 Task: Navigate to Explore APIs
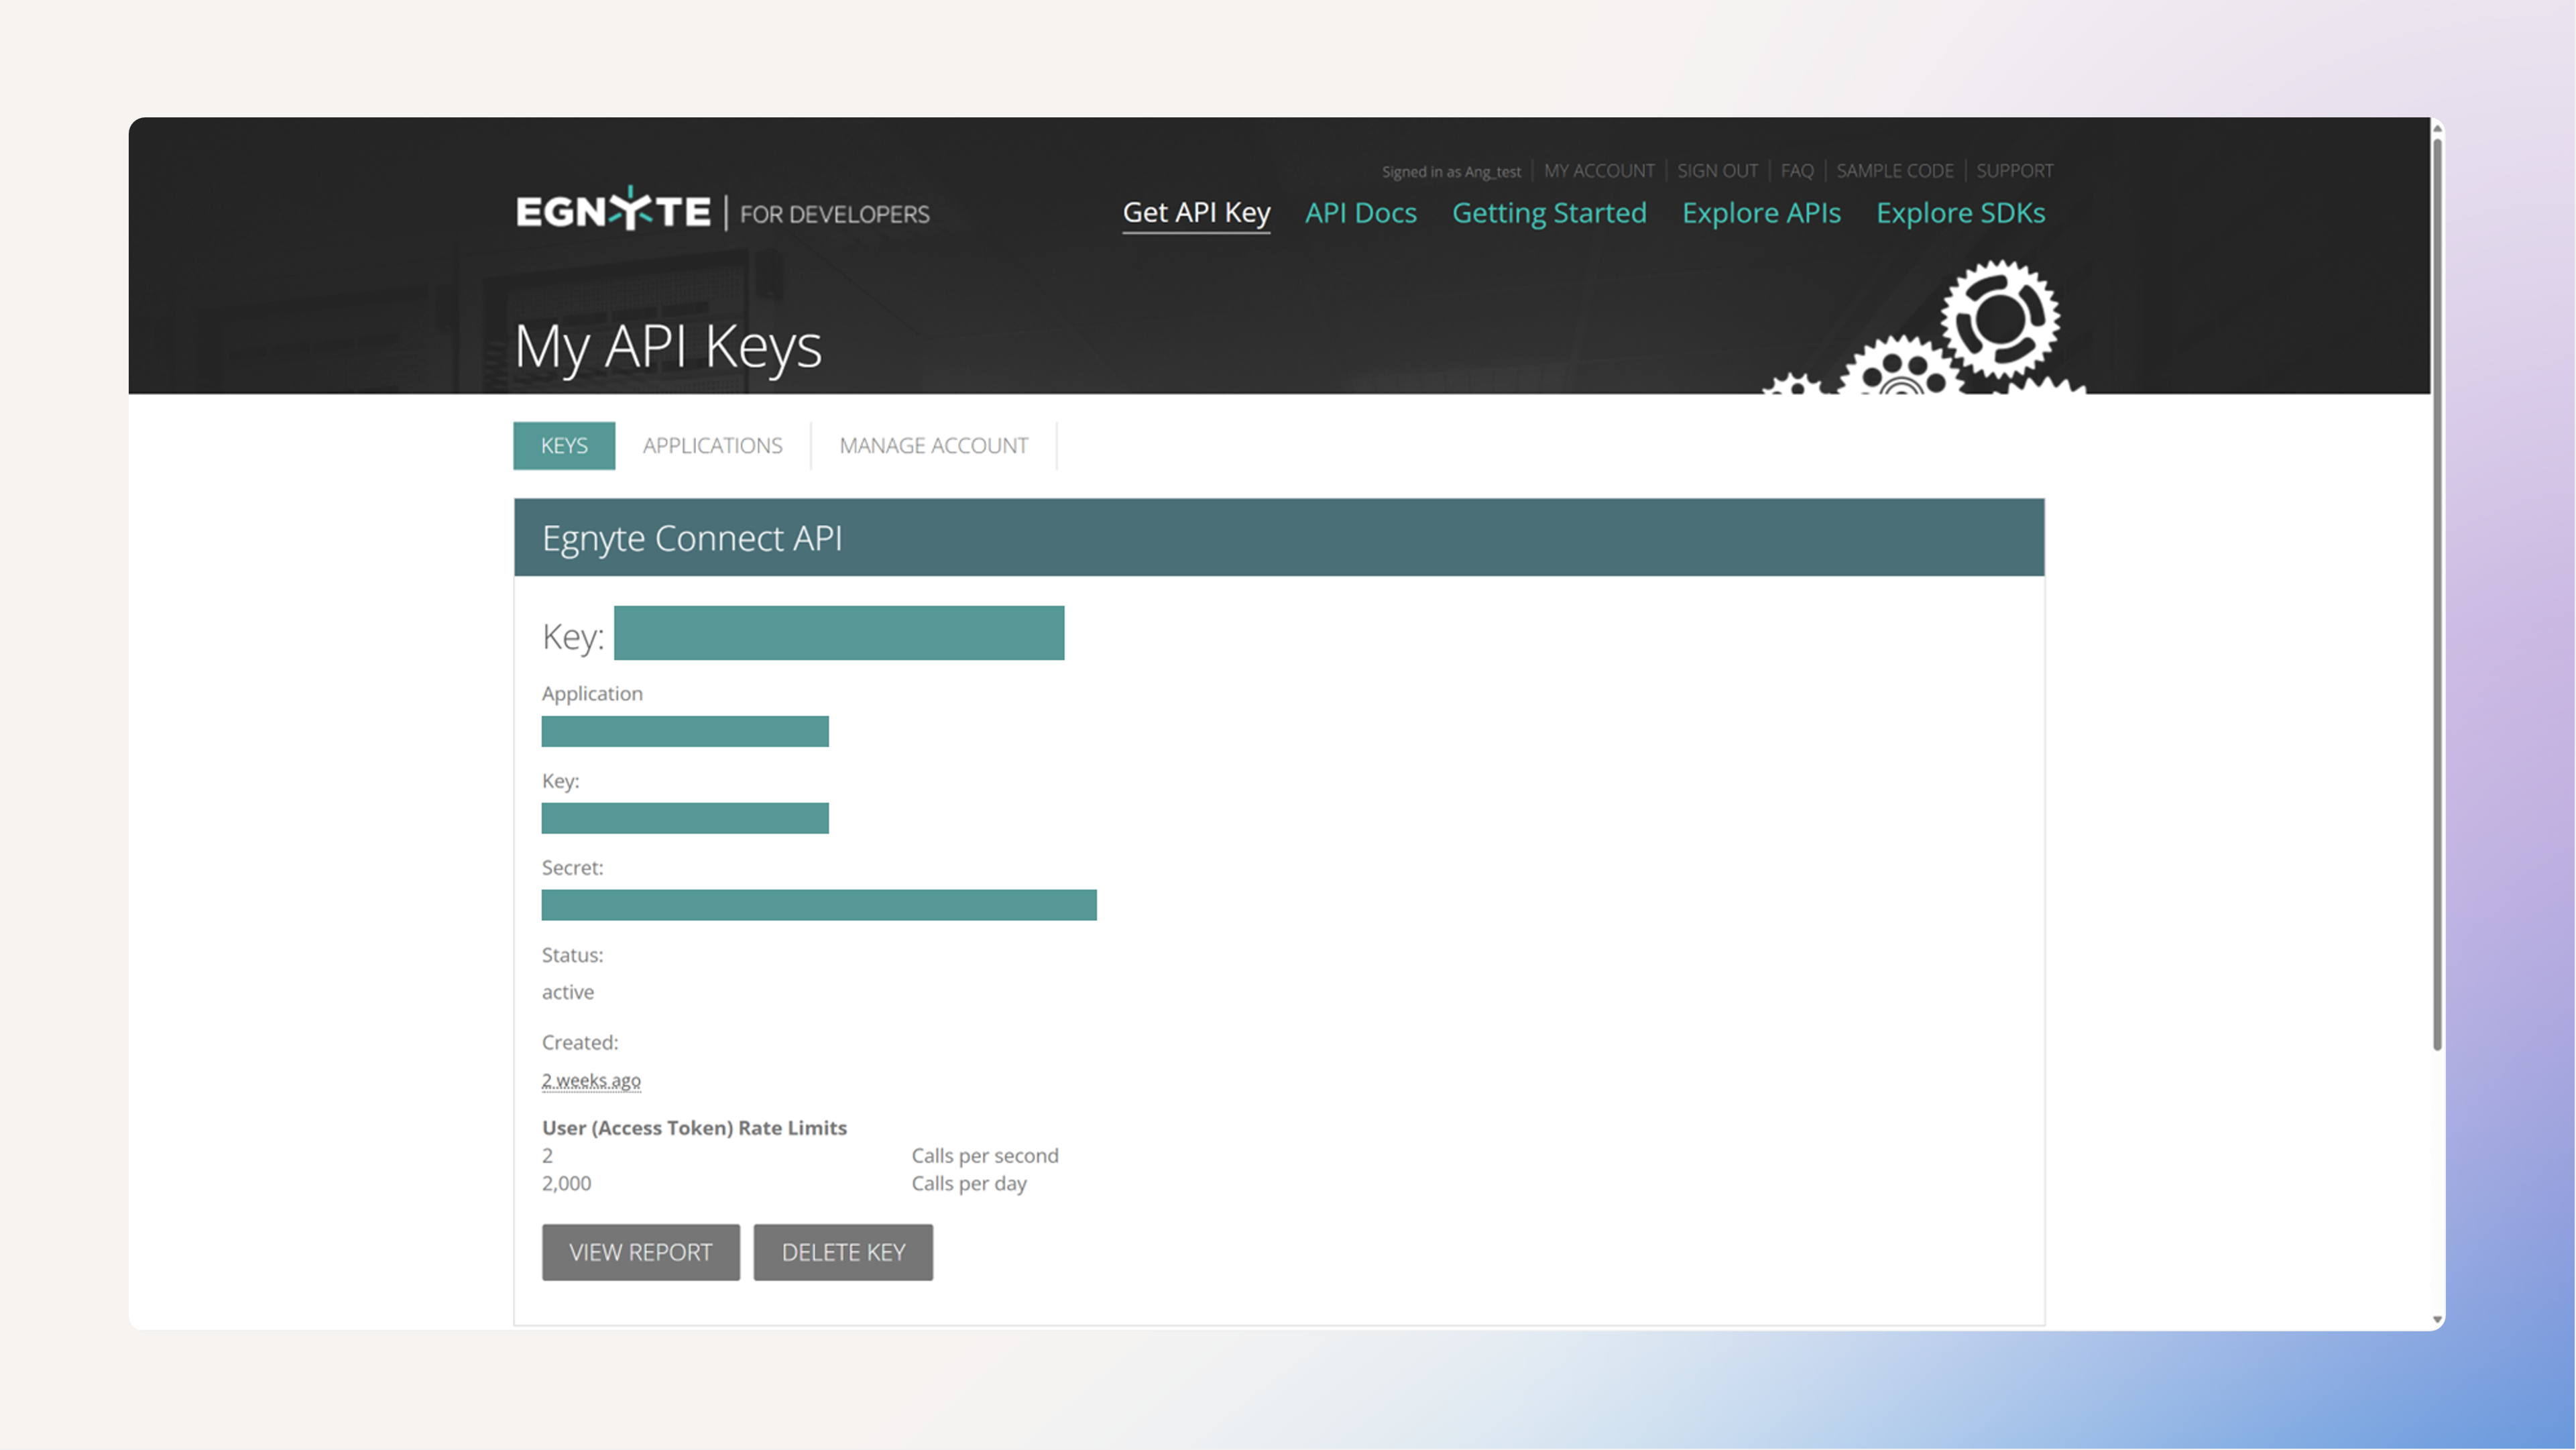click(1760, 213)
